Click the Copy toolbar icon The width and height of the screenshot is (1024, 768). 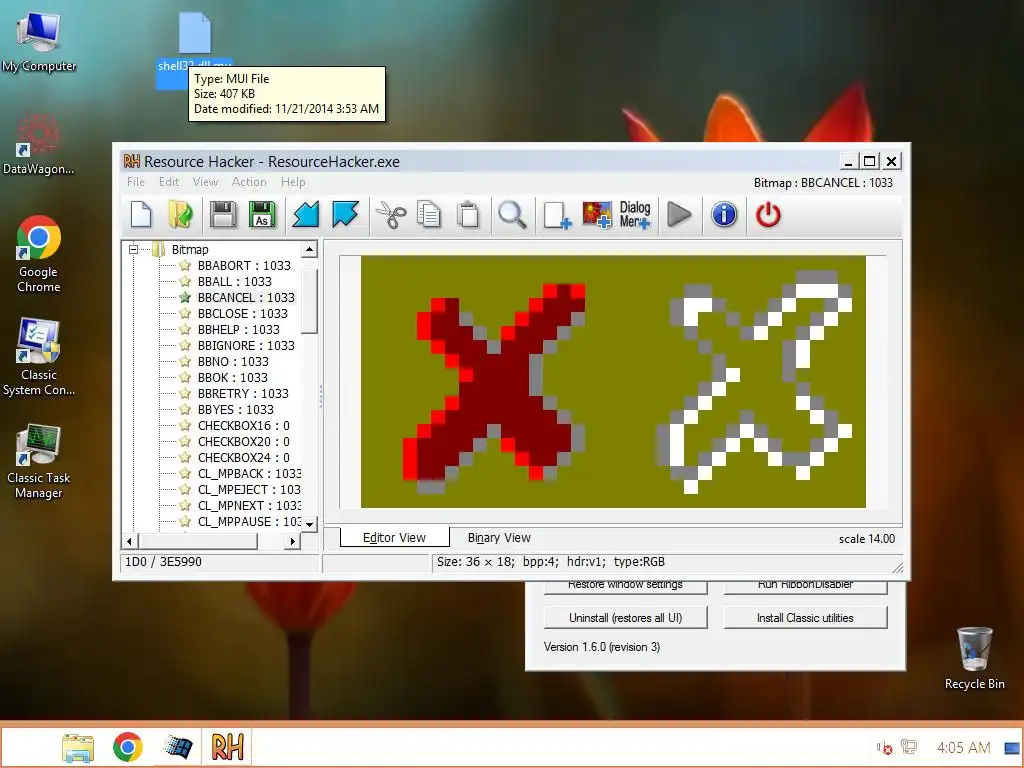point(428,215)
